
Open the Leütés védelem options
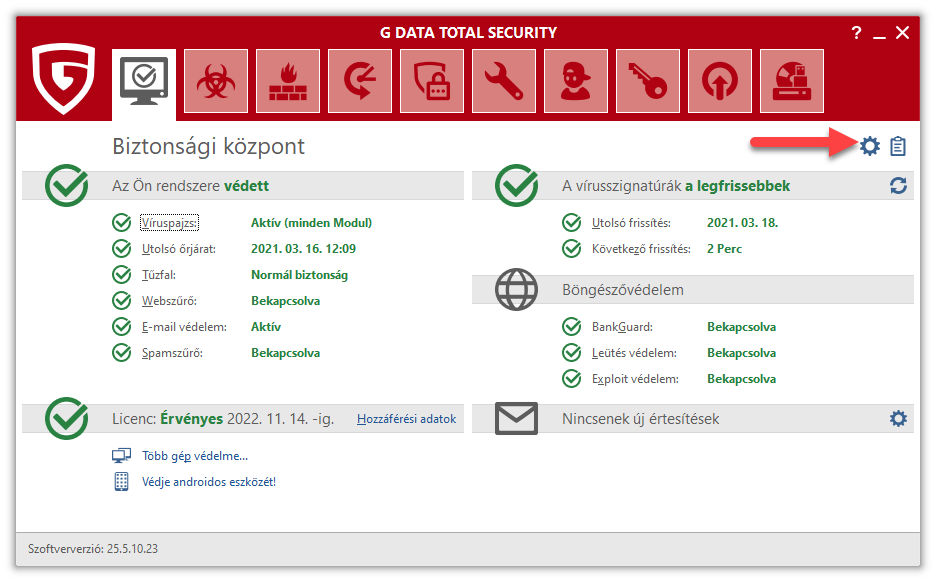(x=634, y=353)
